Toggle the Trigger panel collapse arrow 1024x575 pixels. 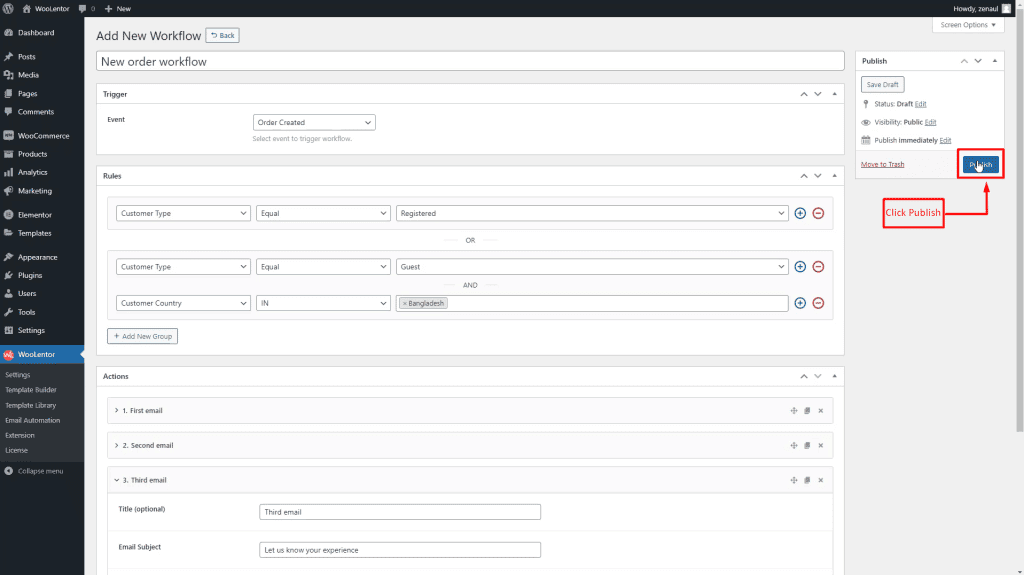click(833, 94)
